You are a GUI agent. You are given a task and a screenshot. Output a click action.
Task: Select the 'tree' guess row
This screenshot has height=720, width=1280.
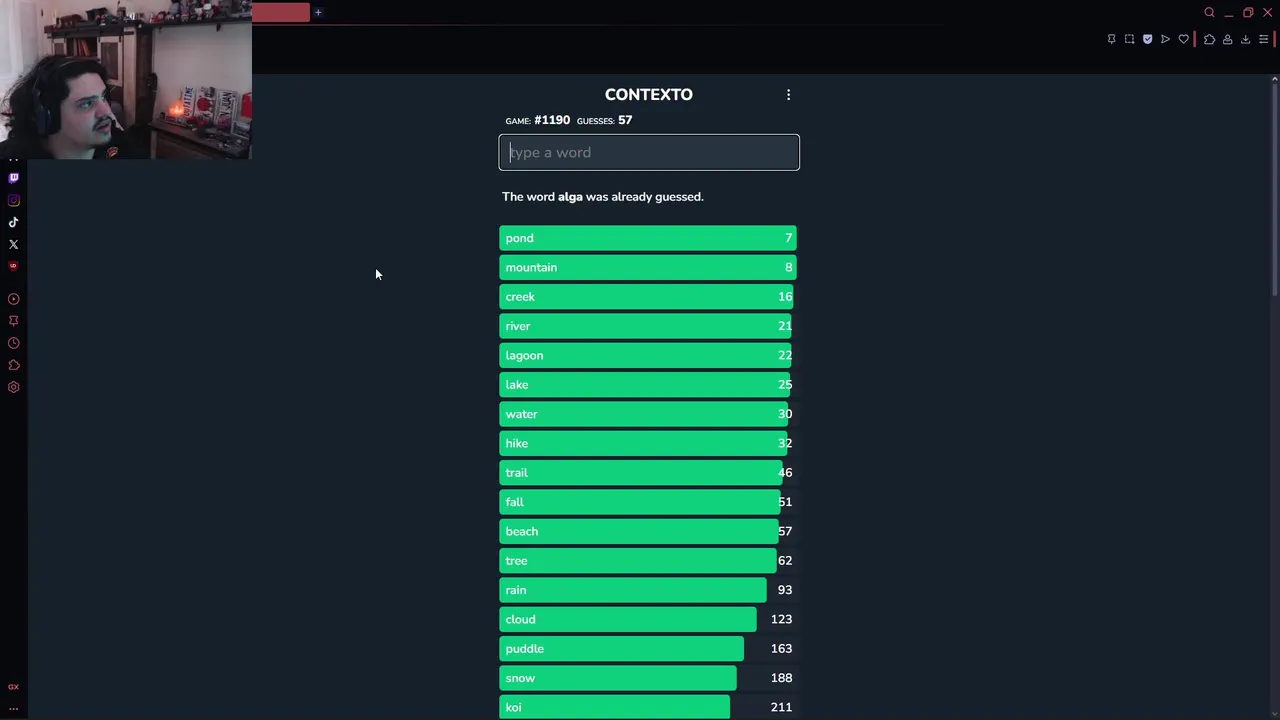pyautogui.click(x=648, y=561)
